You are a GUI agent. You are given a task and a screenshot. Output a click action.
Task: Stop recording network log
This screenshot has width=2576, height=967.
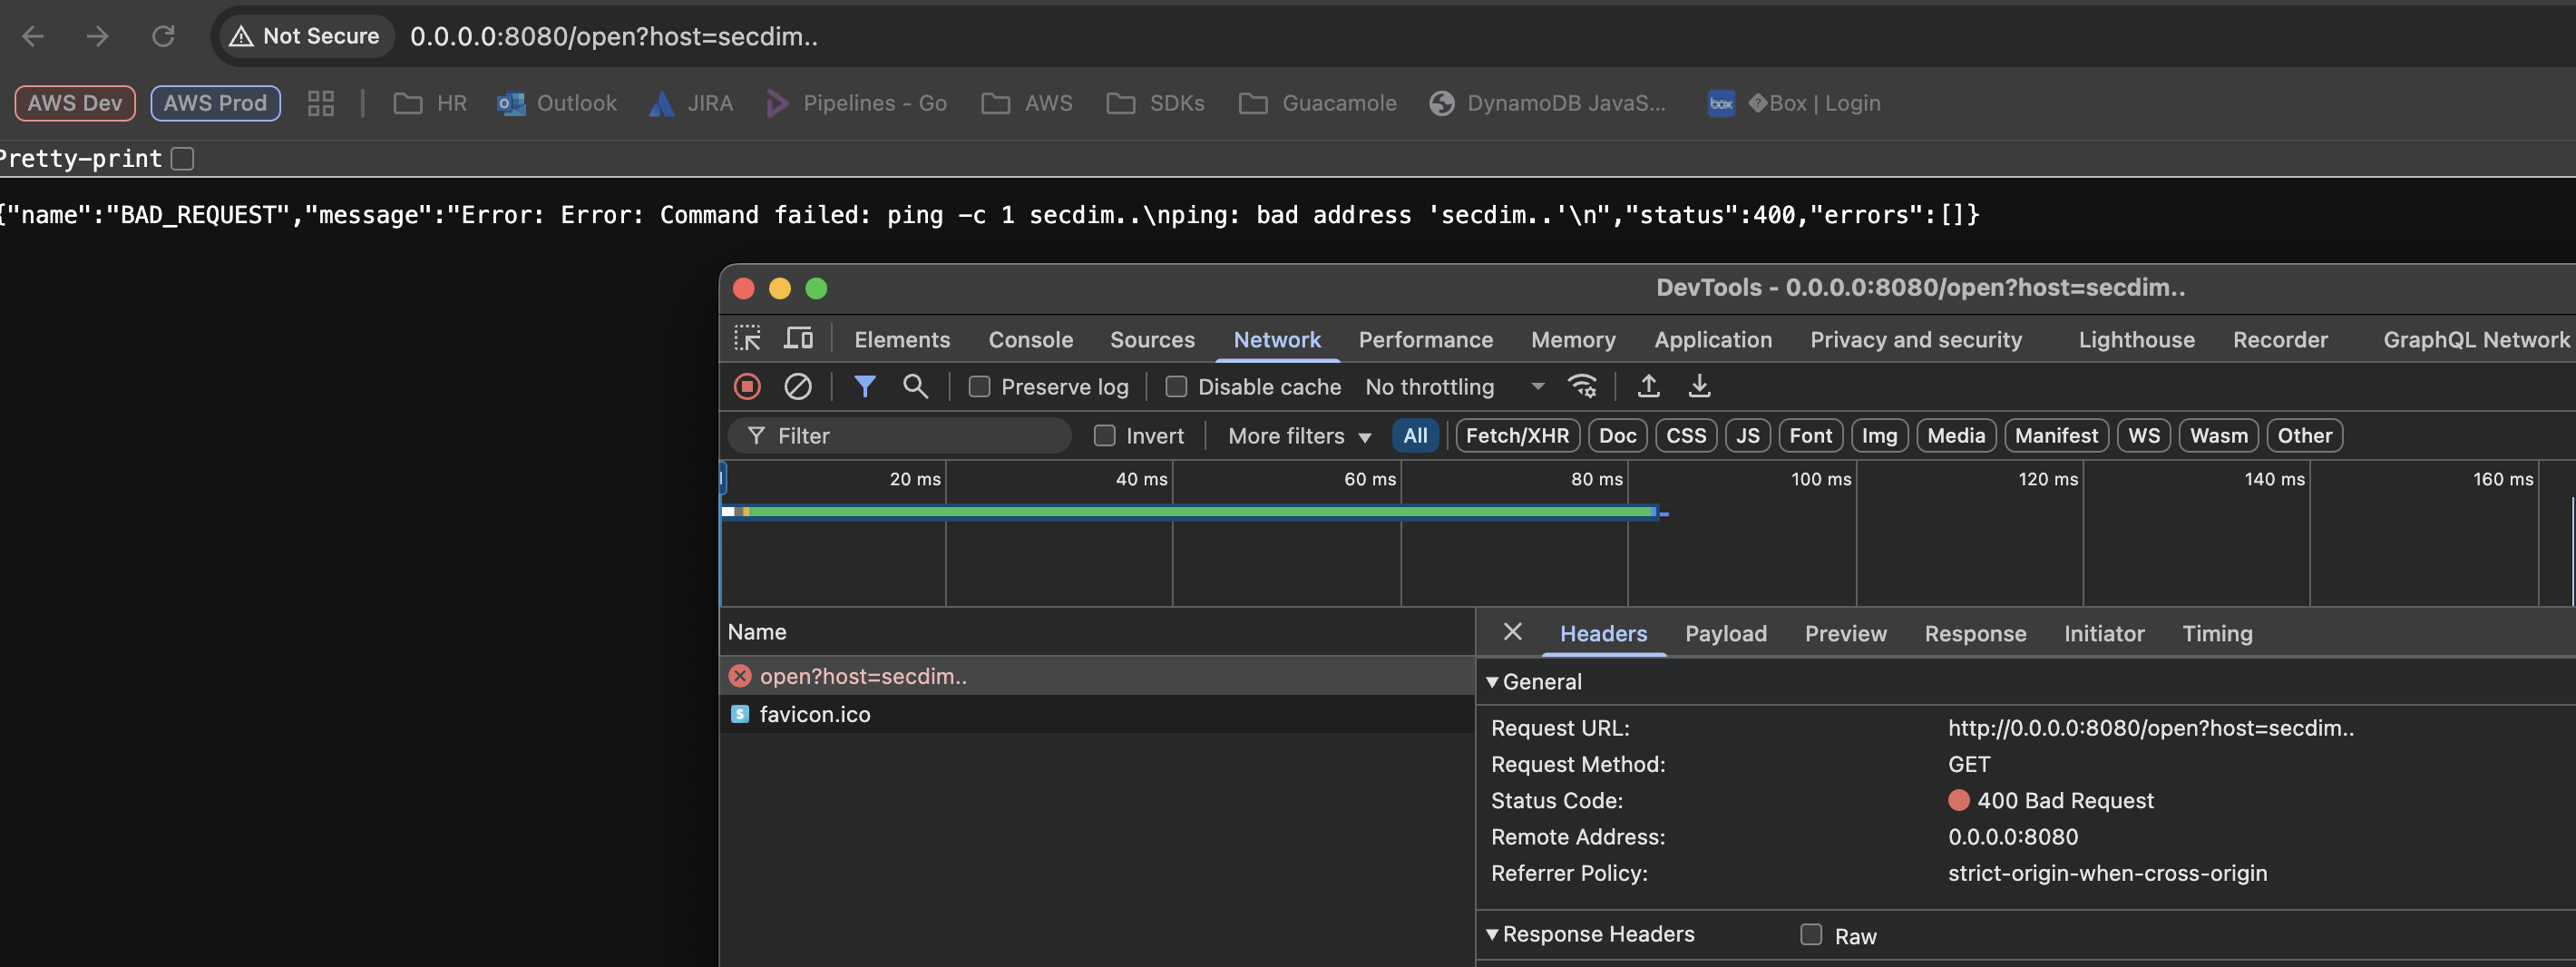coord(747,386)
